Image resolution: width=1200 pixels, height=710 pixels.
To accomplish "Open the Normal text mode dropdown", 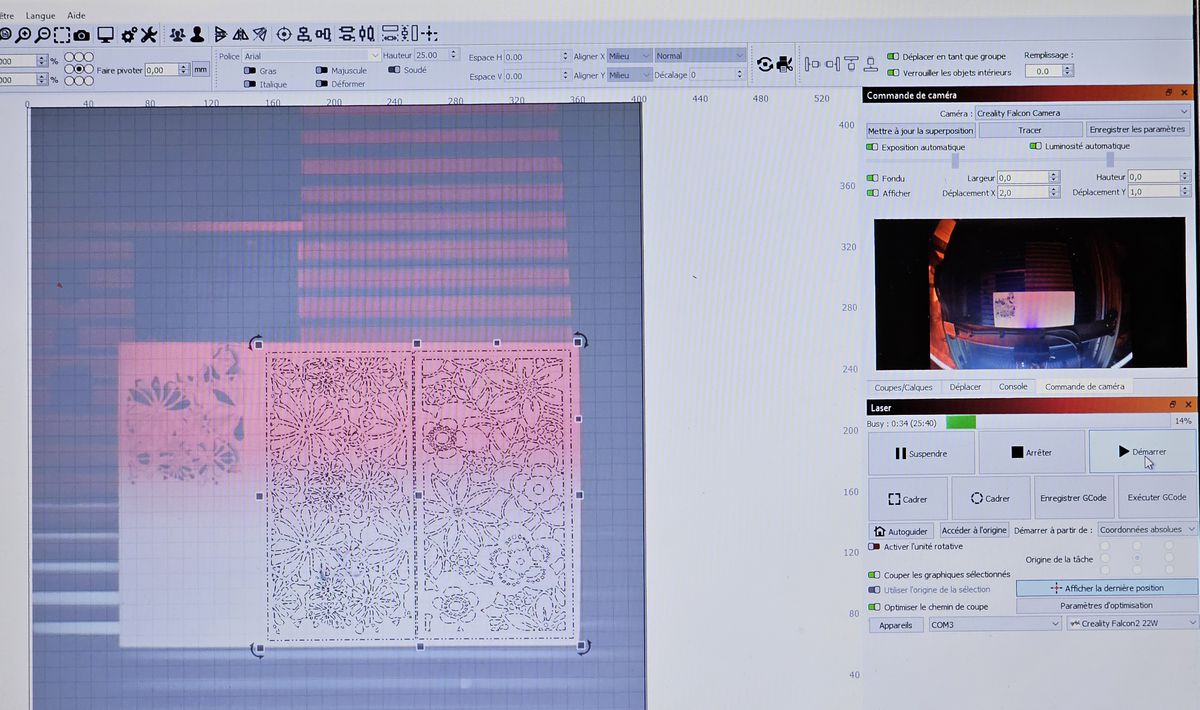I will click(x=699, y=56).
